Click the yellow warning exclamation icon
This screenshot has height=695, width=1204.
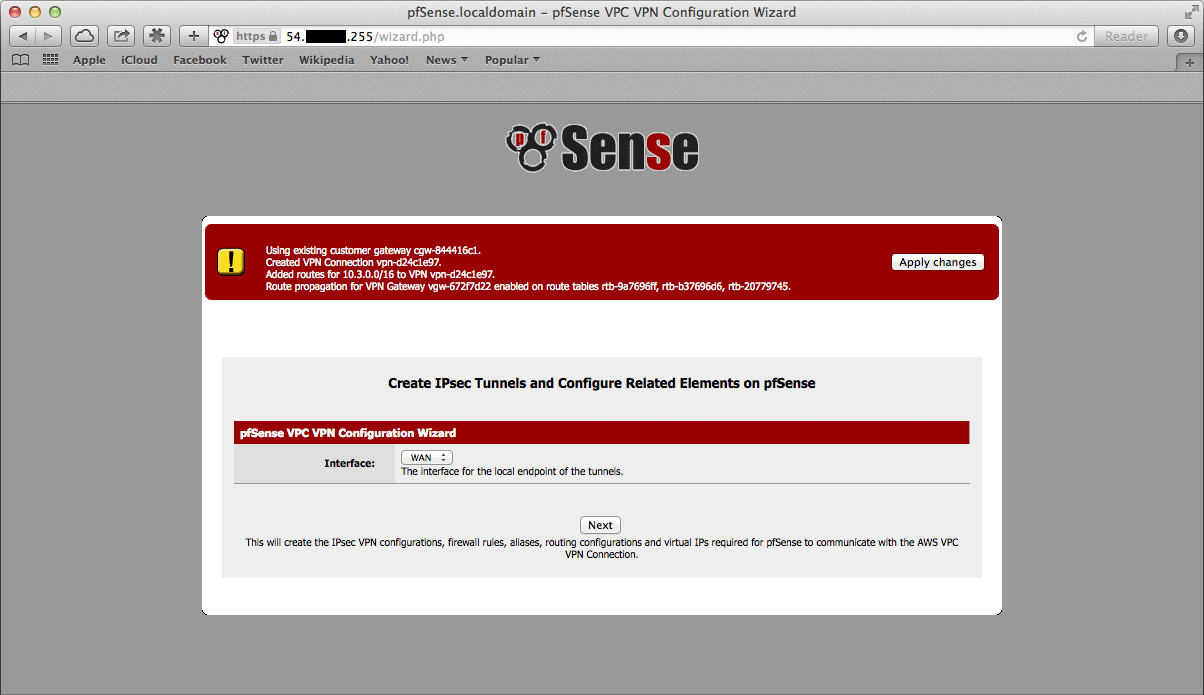pos(231,262)
